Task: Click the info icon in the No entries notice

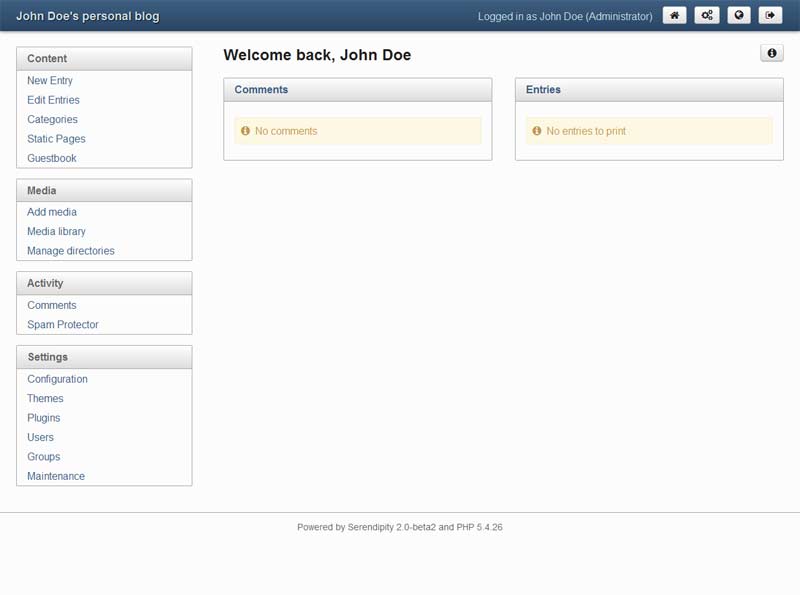Action: click(x=537, y=131)
